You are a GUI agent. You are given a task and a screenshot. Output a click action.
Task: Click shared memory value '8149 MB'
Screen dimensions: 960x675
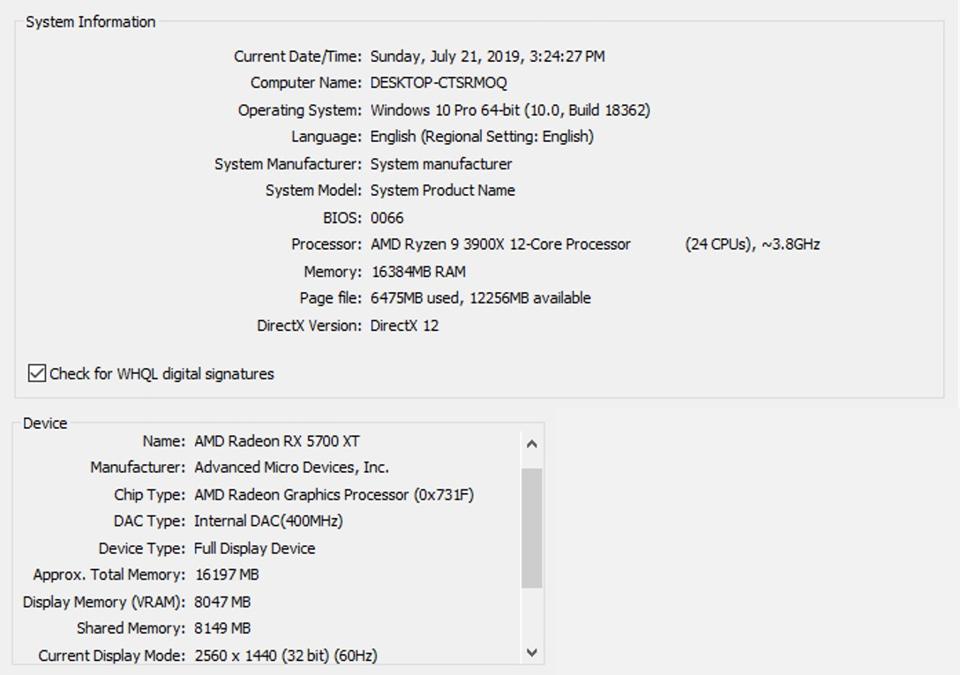click(x=222, y=628)
